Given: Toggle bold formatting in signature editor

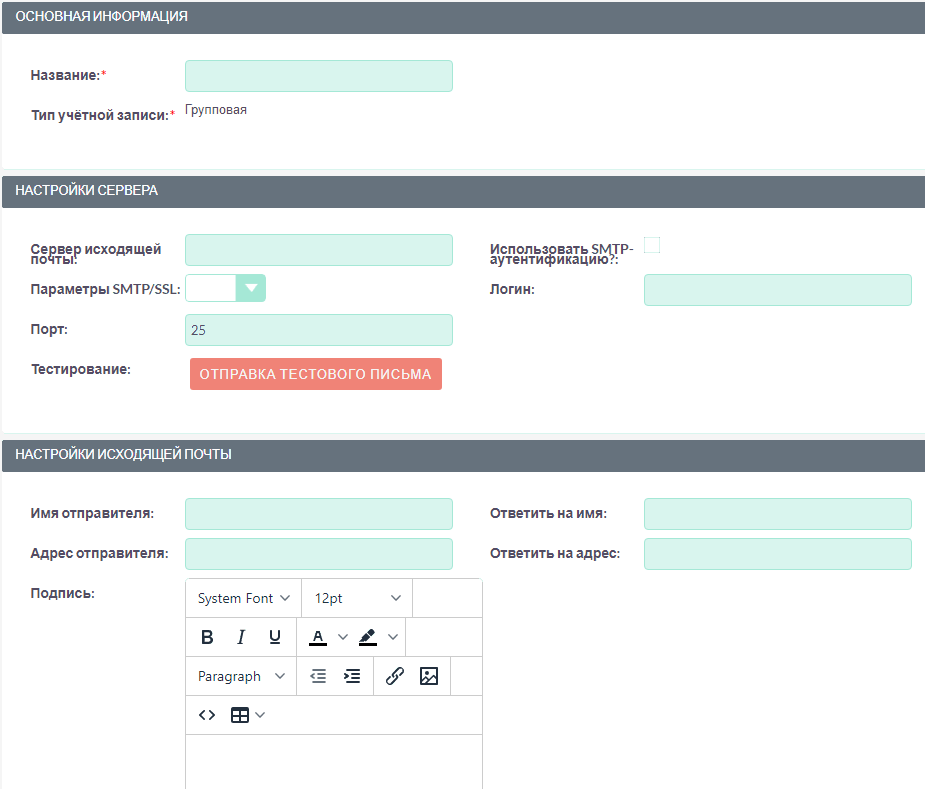Looking at the screenshot, I should (207, 637).
